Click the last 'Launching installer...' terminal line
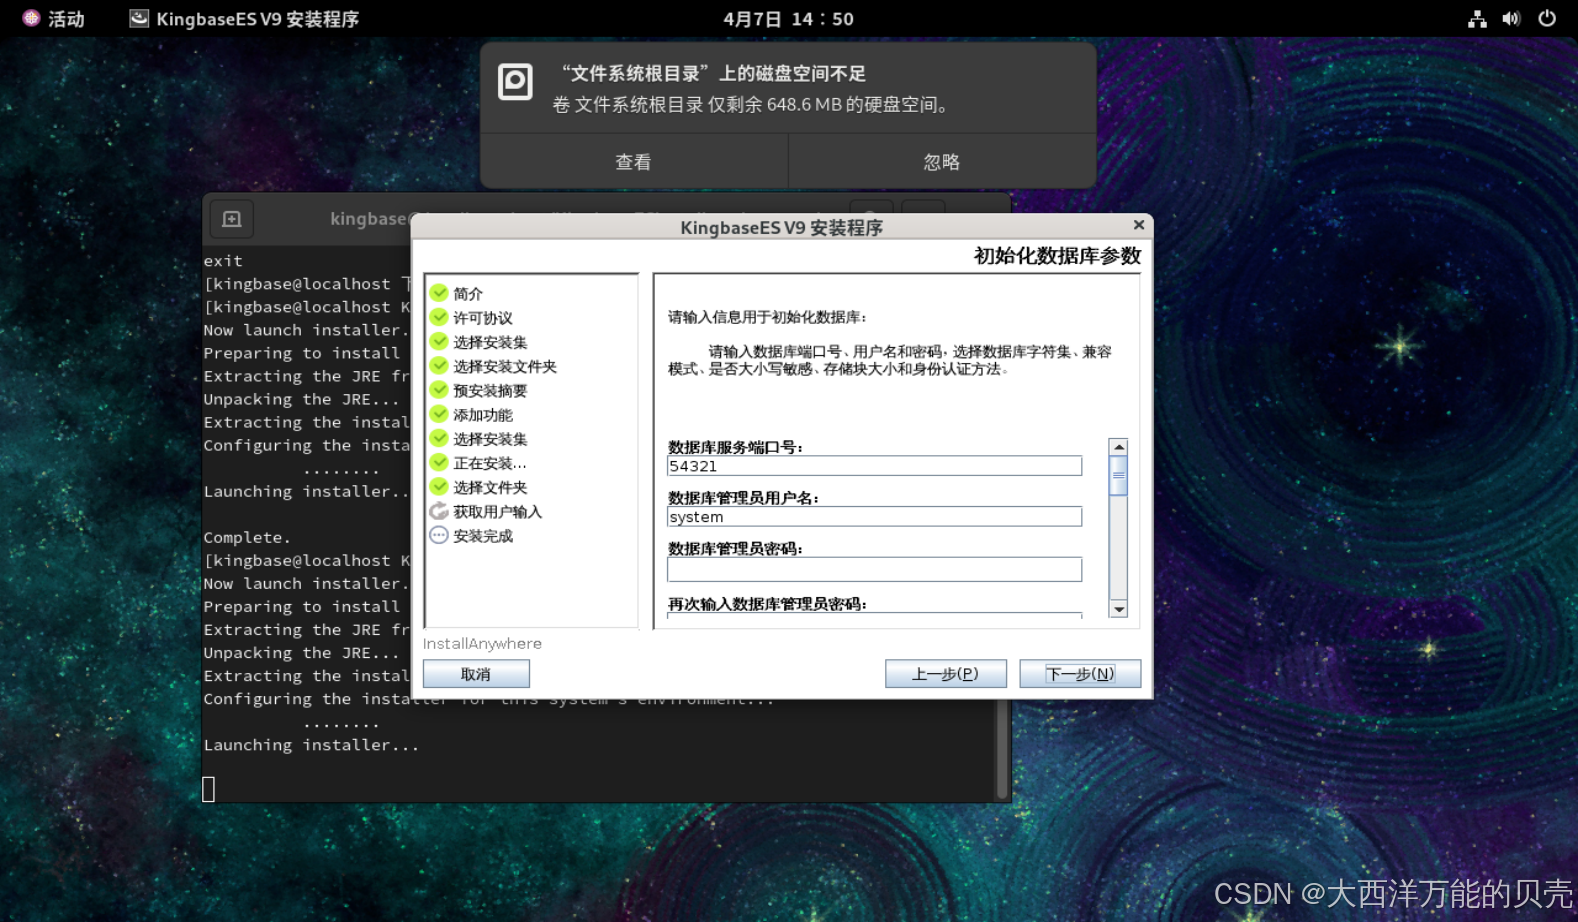This screenshot has height=922, width=1578. point(311,745)
